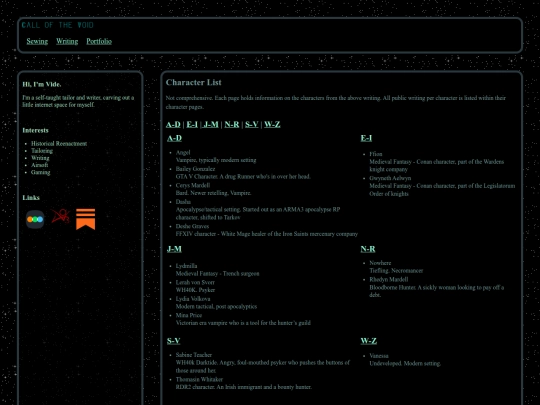Jump to S-V in the index row

coord(252,124)
